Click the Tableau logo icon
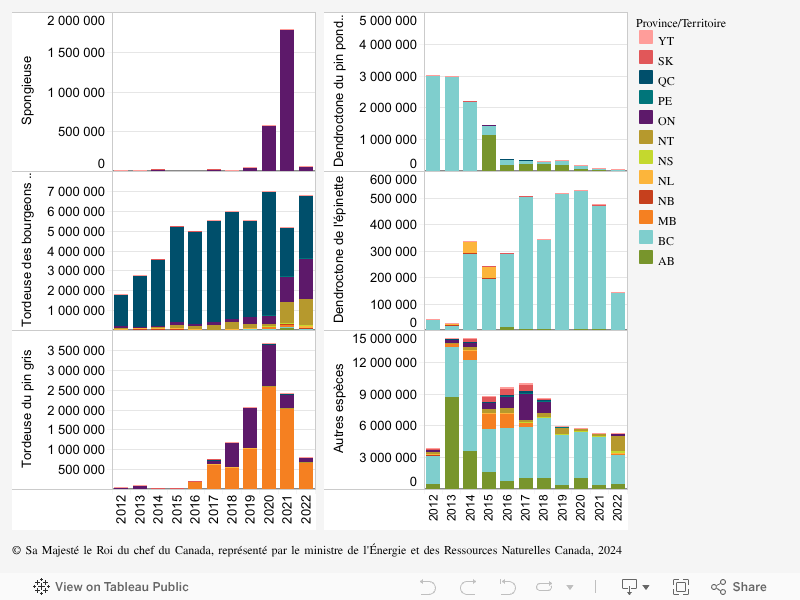Image resolution: width=800 pixels, height=600 pixels. click(42, 587)
